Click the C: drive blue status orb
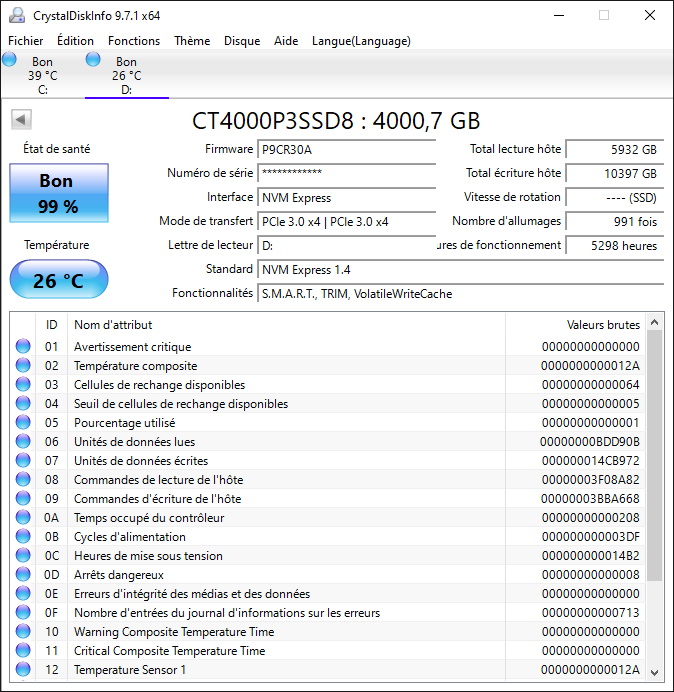The width and height of the screenshot is (674, 692). 9,60
